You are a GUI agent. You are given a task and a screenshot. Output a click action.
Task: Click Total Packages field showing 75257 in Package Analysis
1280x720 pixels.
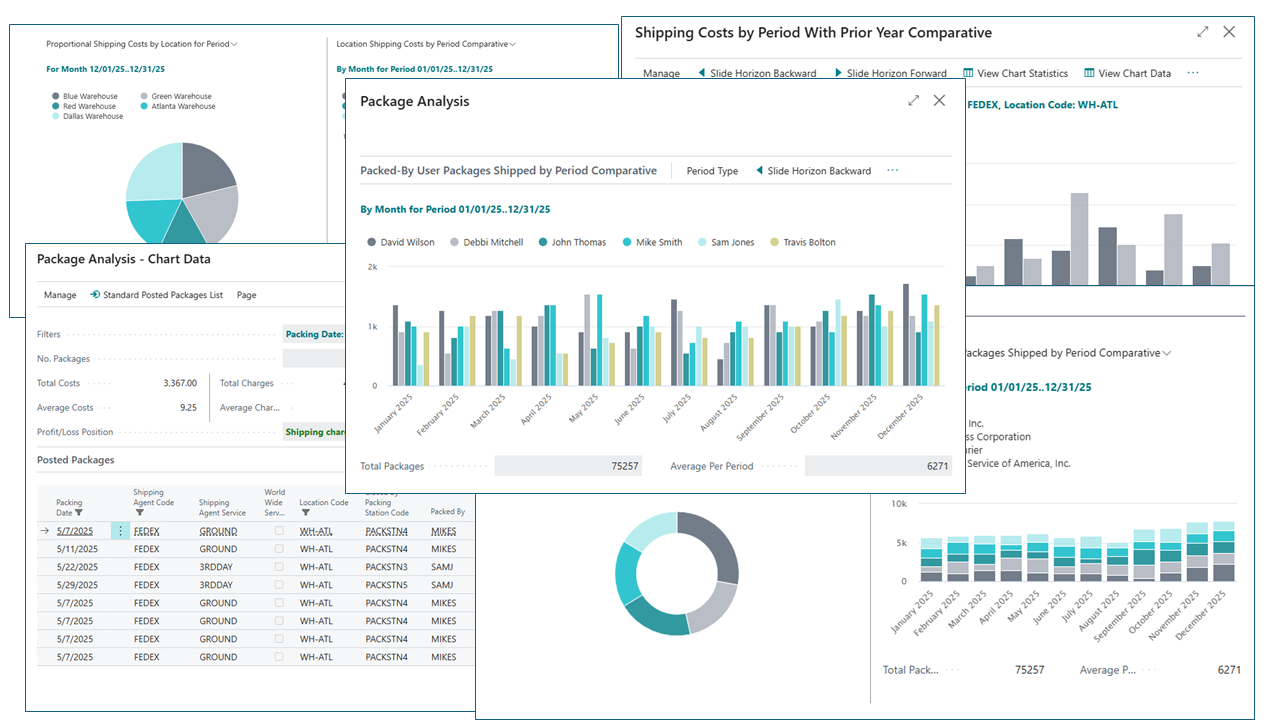(568, 466)
